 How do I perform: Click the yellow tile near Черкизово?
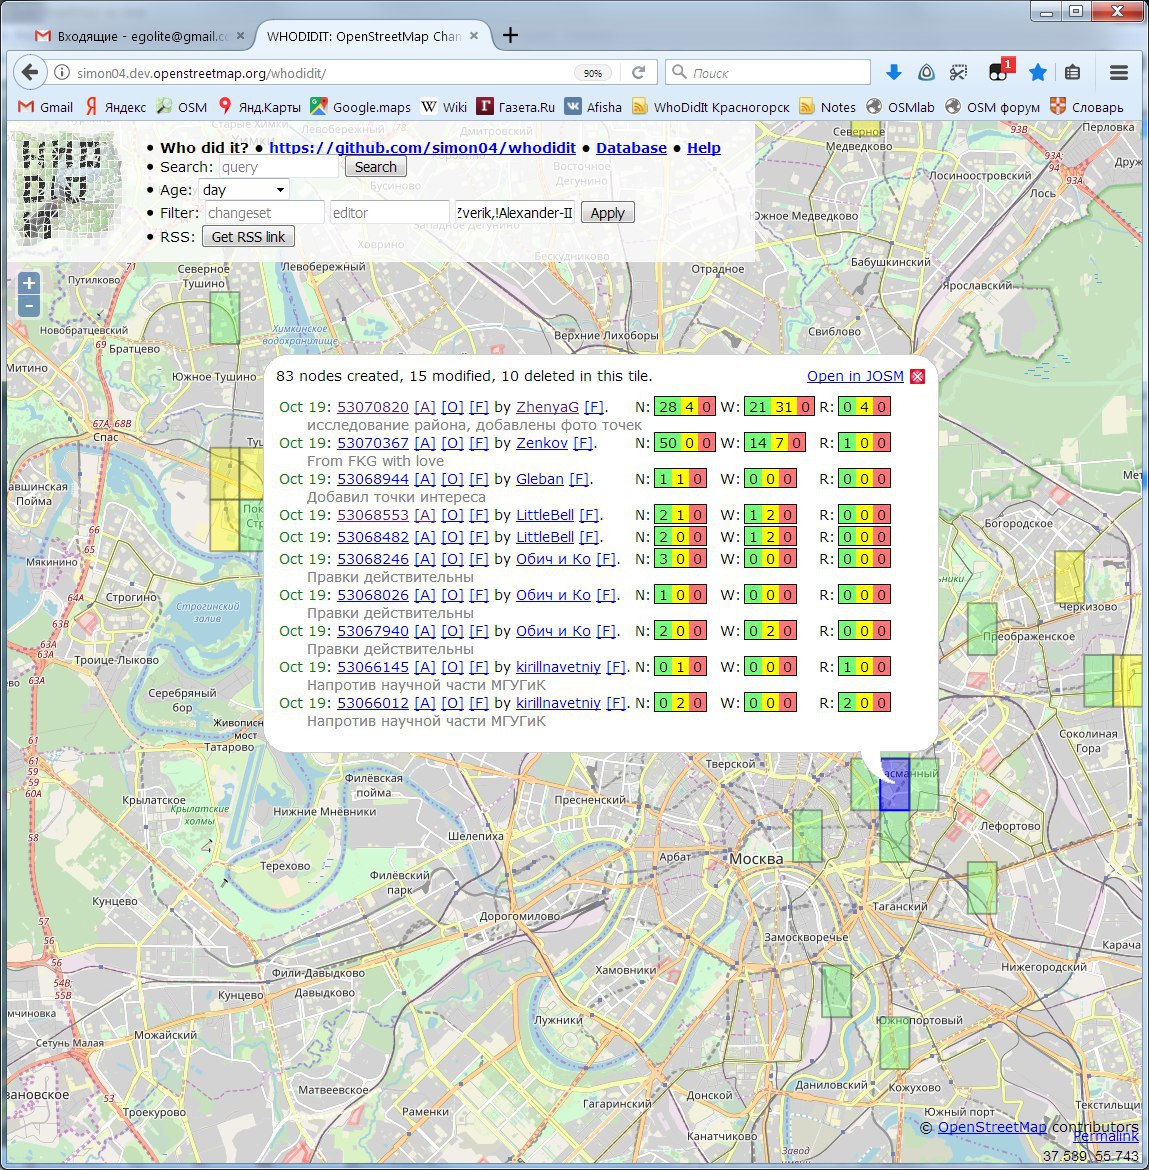(1068, 577)
